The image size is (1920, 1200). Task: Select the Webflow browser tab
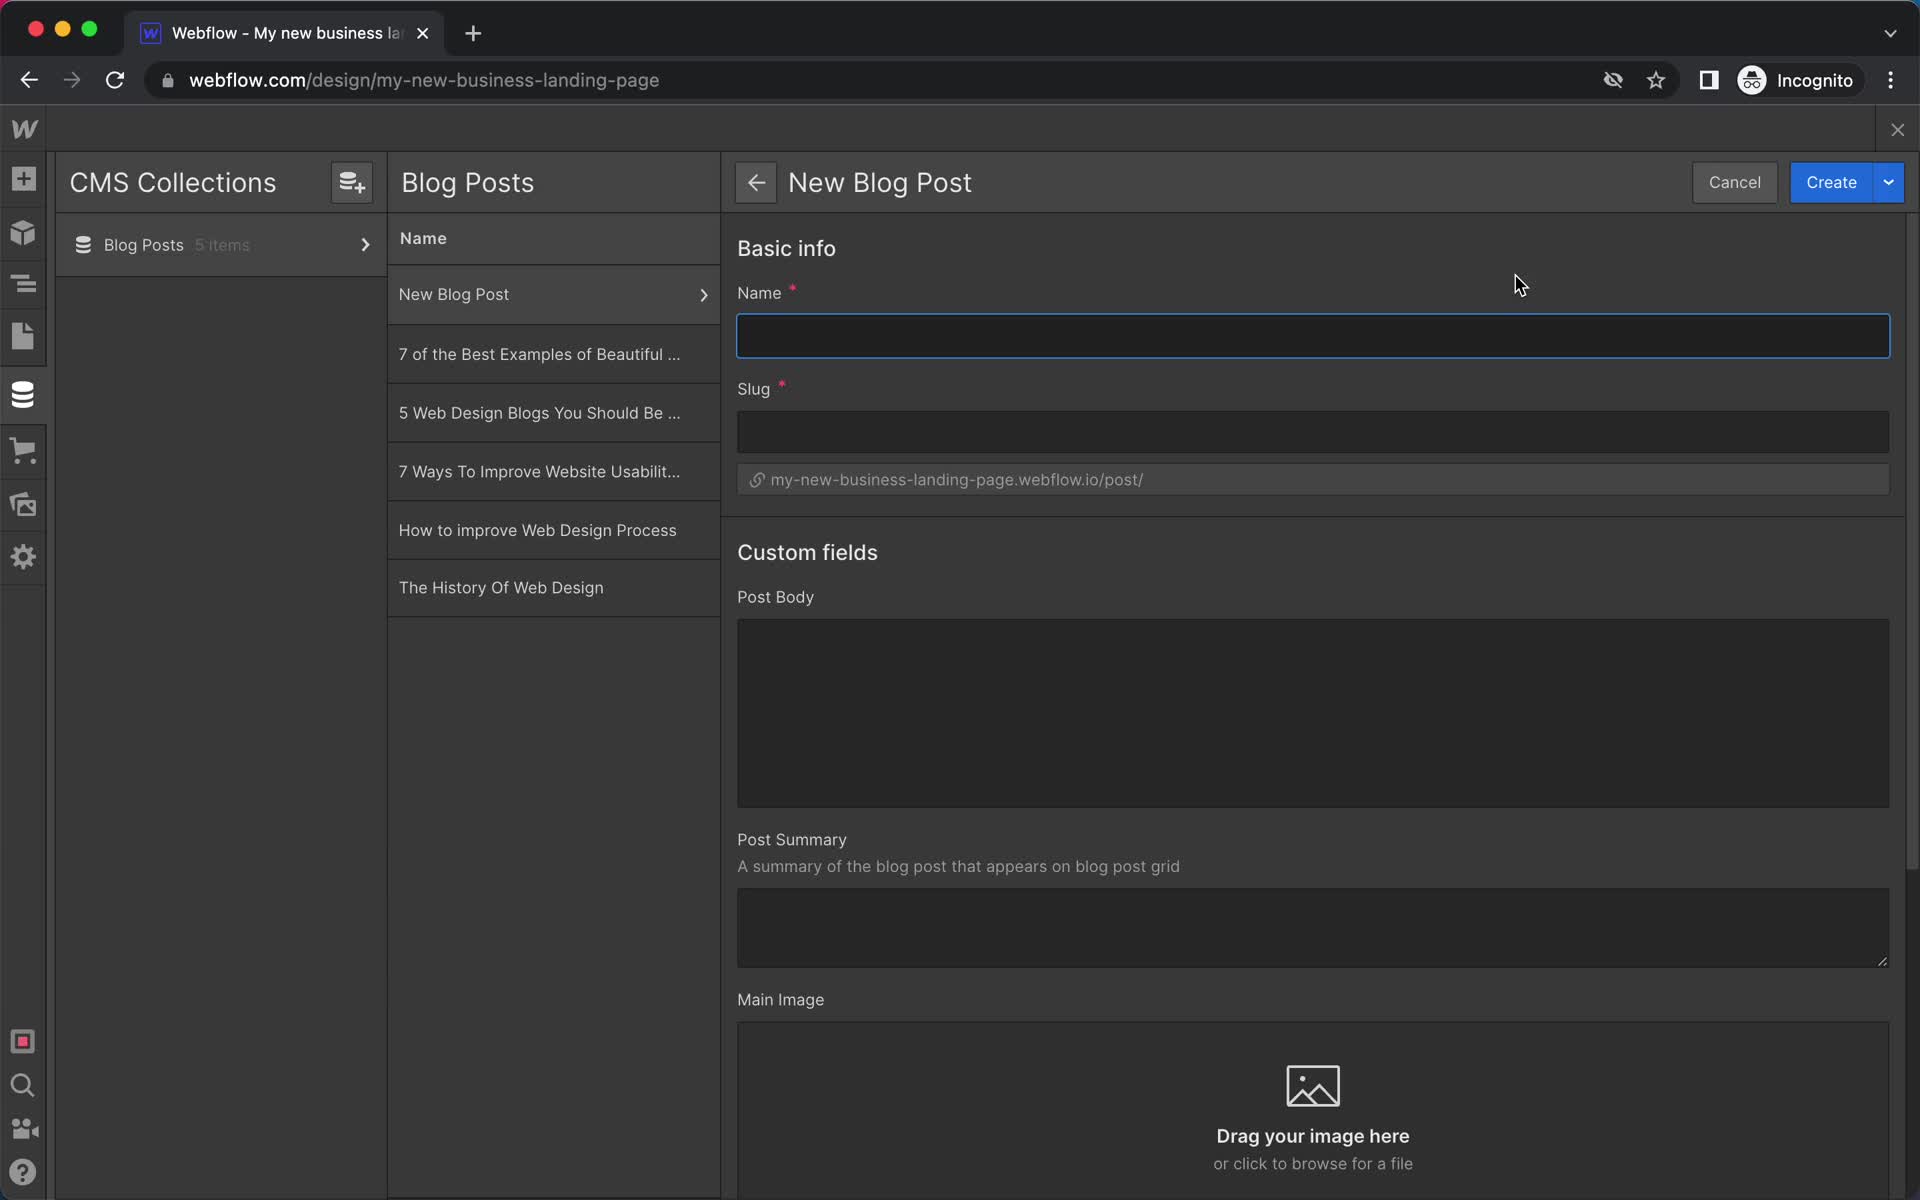(x=285, y=33)
